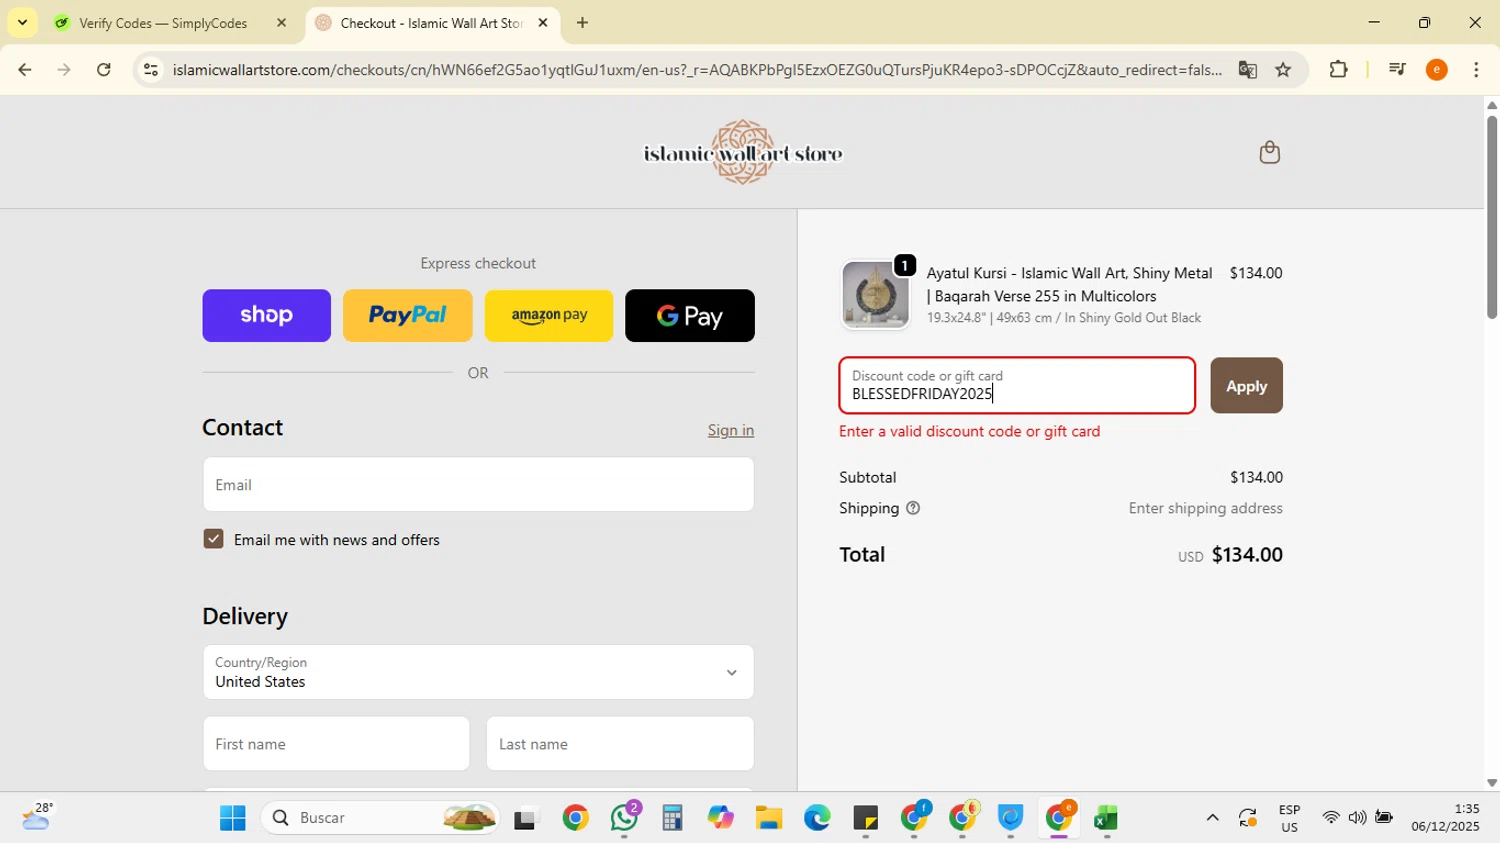Open the Windows Start menu
The height and width of the screenshot is (843, 1500).
tap(233, 818)
